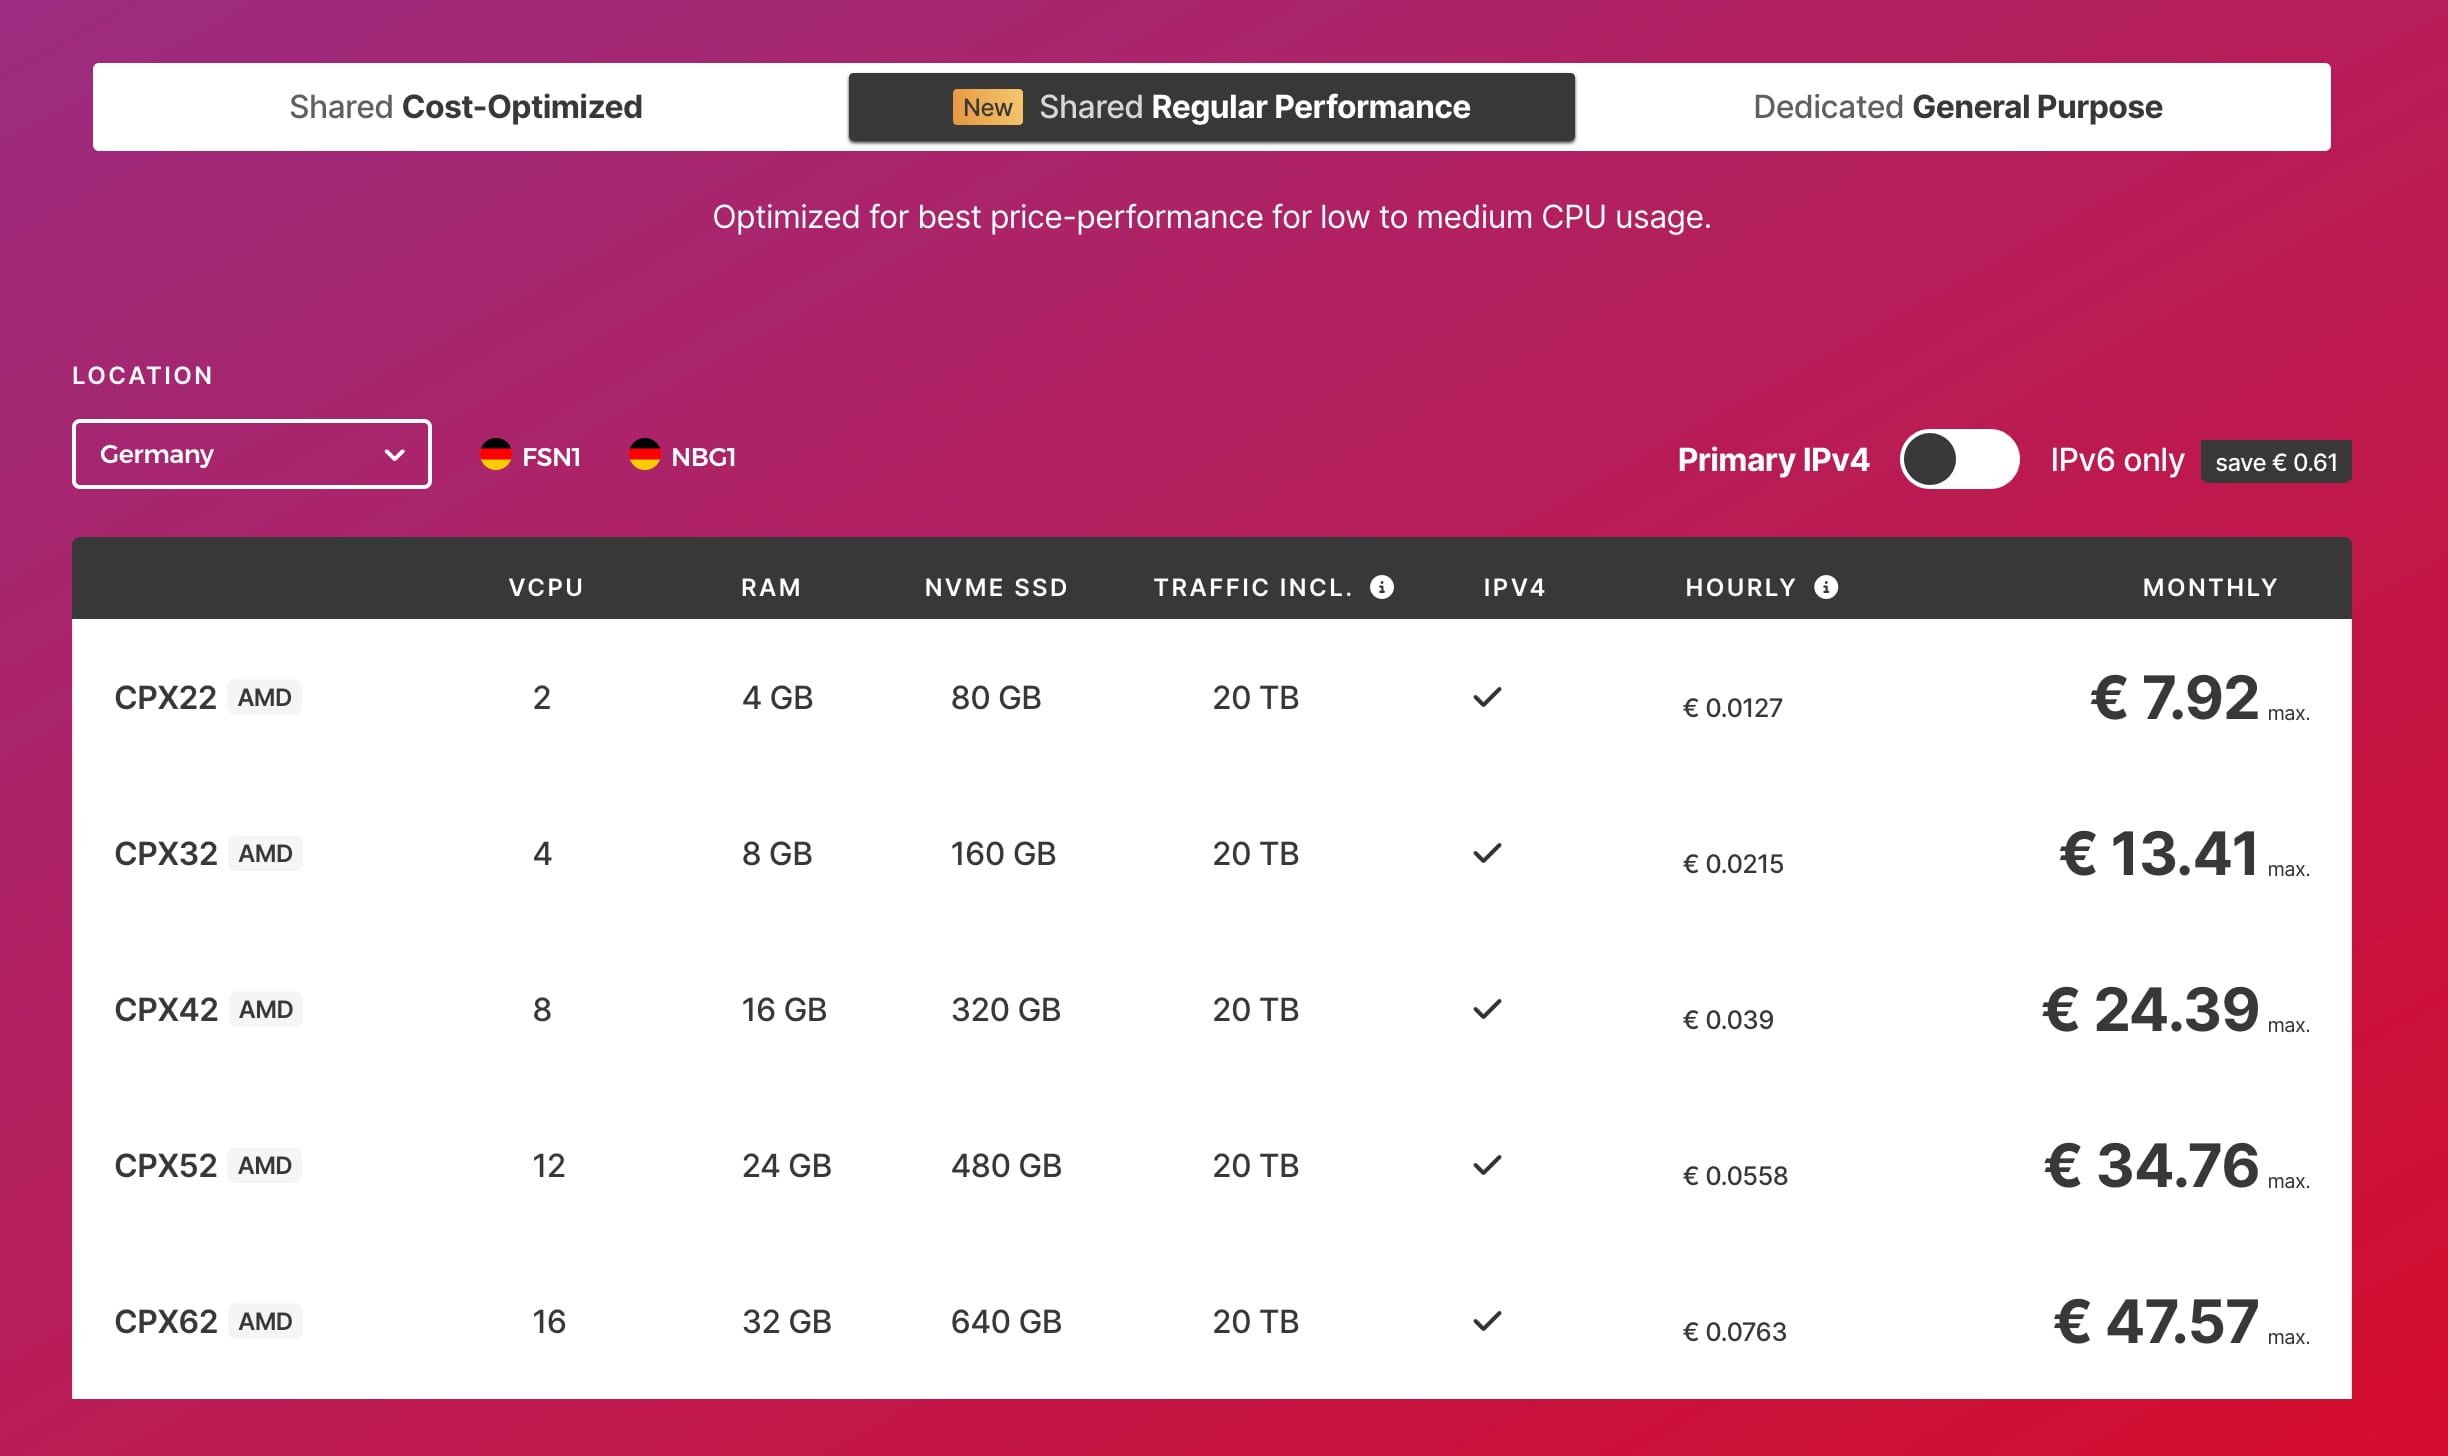2448x1456 pixels.
Task: Click the Hourly info icon
Action: click(1826, 587)
